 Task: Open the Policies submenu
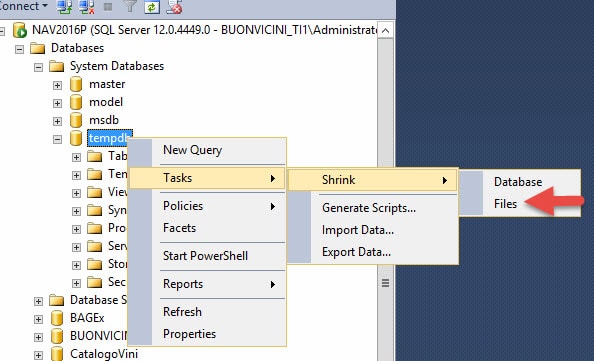207,206
